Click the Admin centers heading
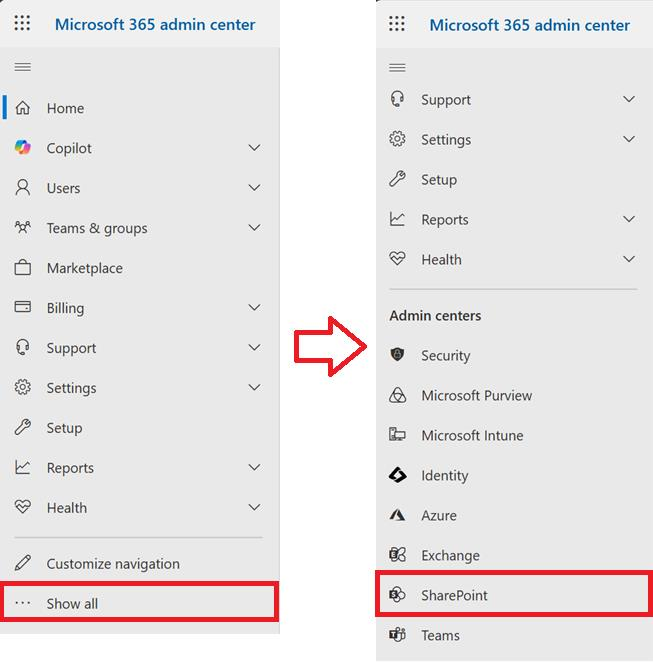Image resolution: width=653 pixels, height=663 pixels. pyautogui.click(x=435, y=315)
